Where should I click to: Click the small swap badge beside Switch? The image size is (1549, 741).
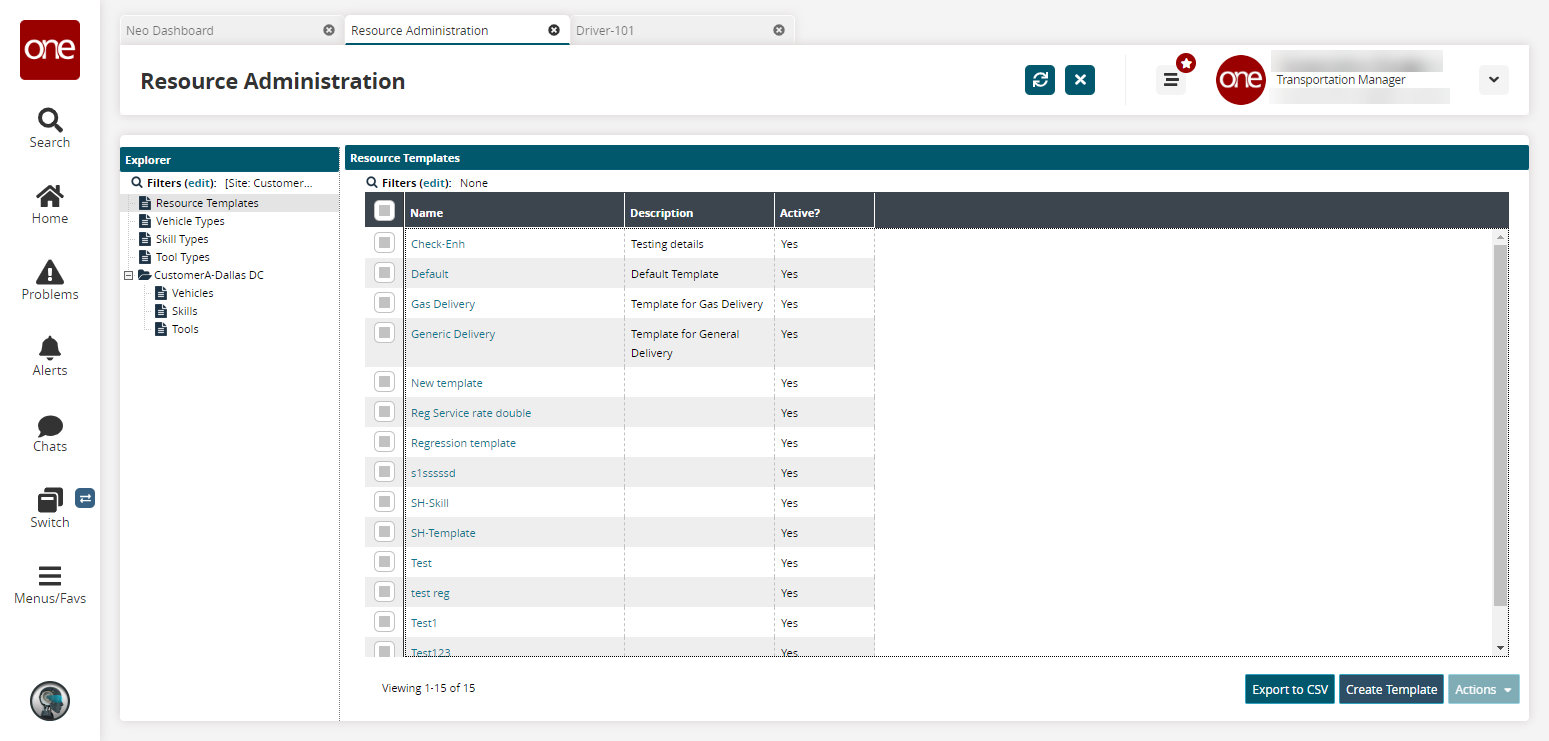click(85, 497)
